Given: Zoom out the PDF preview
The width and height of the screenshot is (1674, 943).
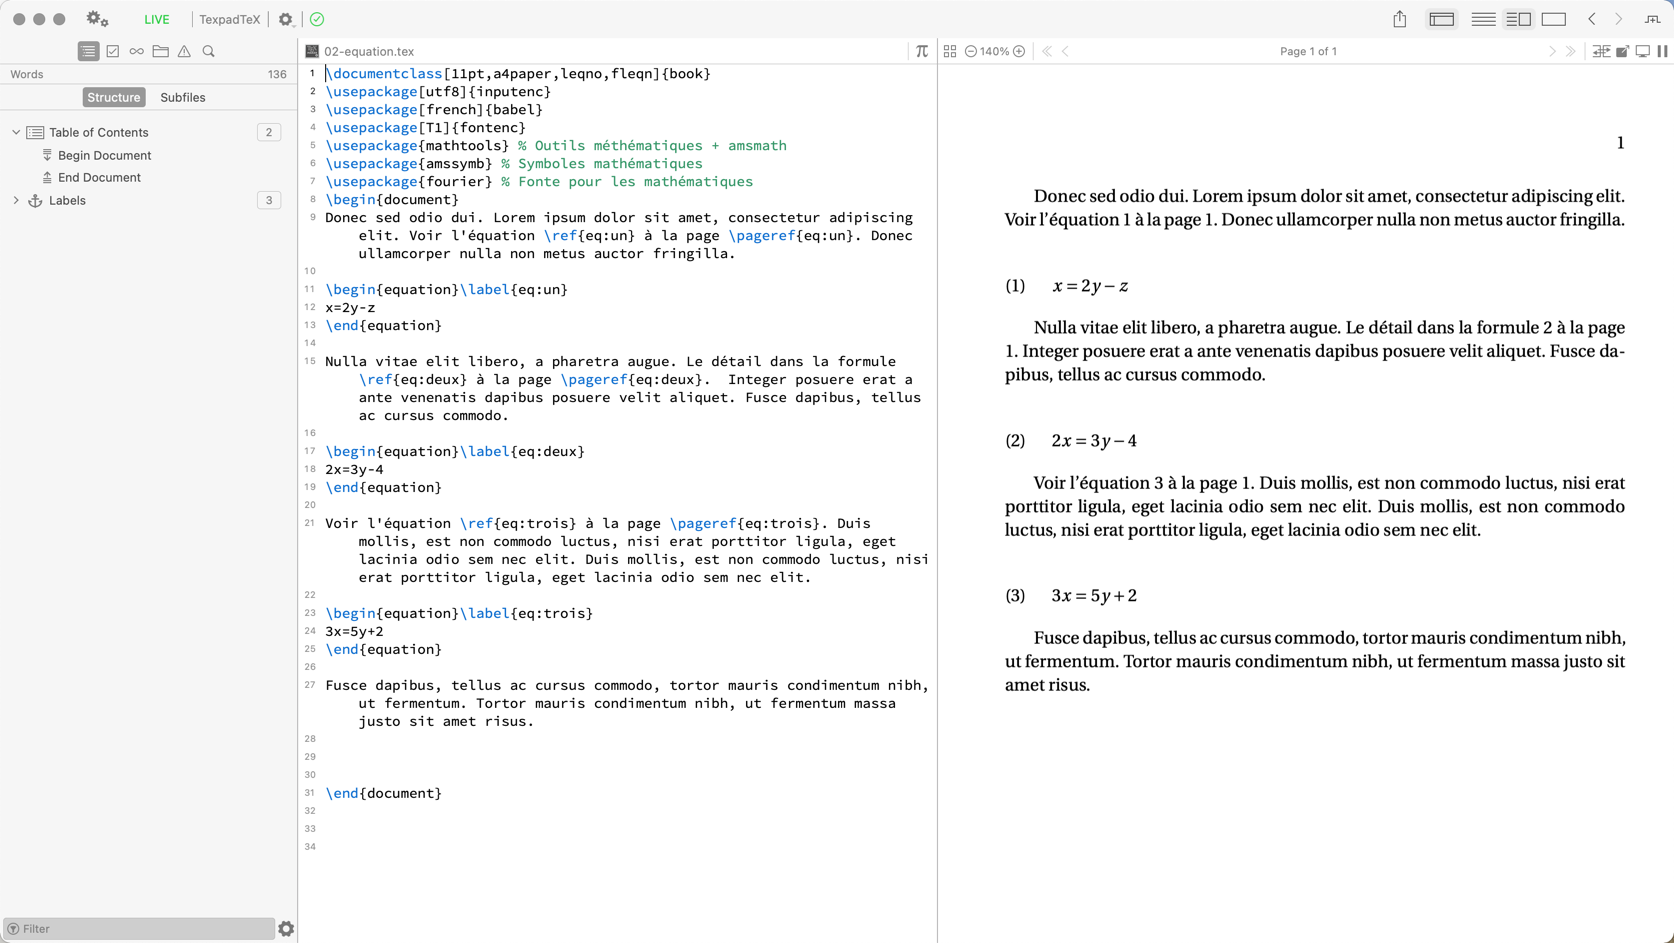Looking at the screenshot, I should (970, 51).
